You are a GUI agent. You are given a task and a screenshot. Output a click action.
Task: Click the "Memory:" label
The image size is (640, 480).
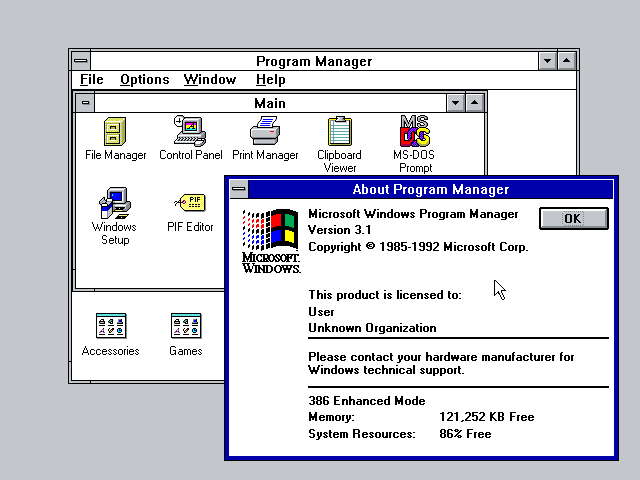click(331, 417)
